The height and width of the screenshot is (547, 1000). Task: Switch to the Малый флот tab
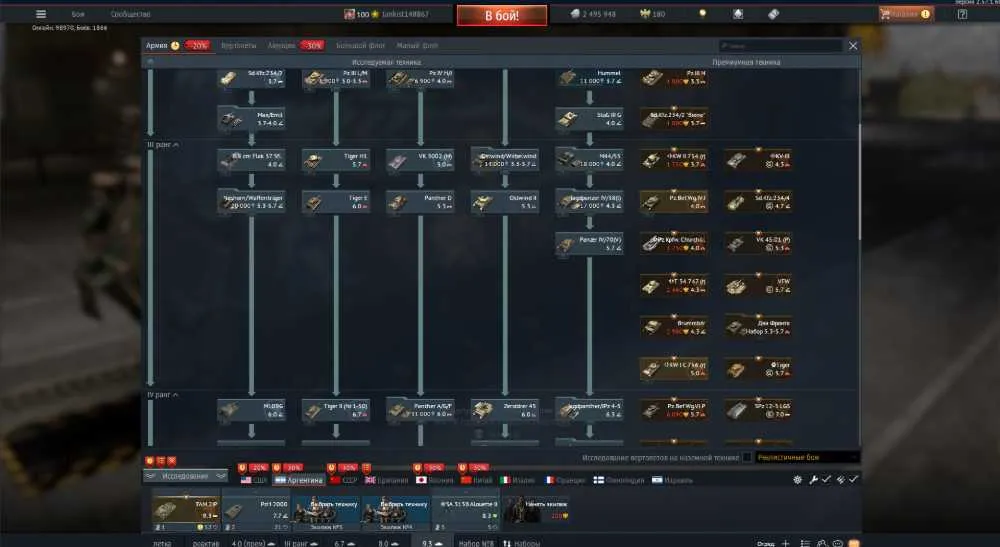click(417, 45)
